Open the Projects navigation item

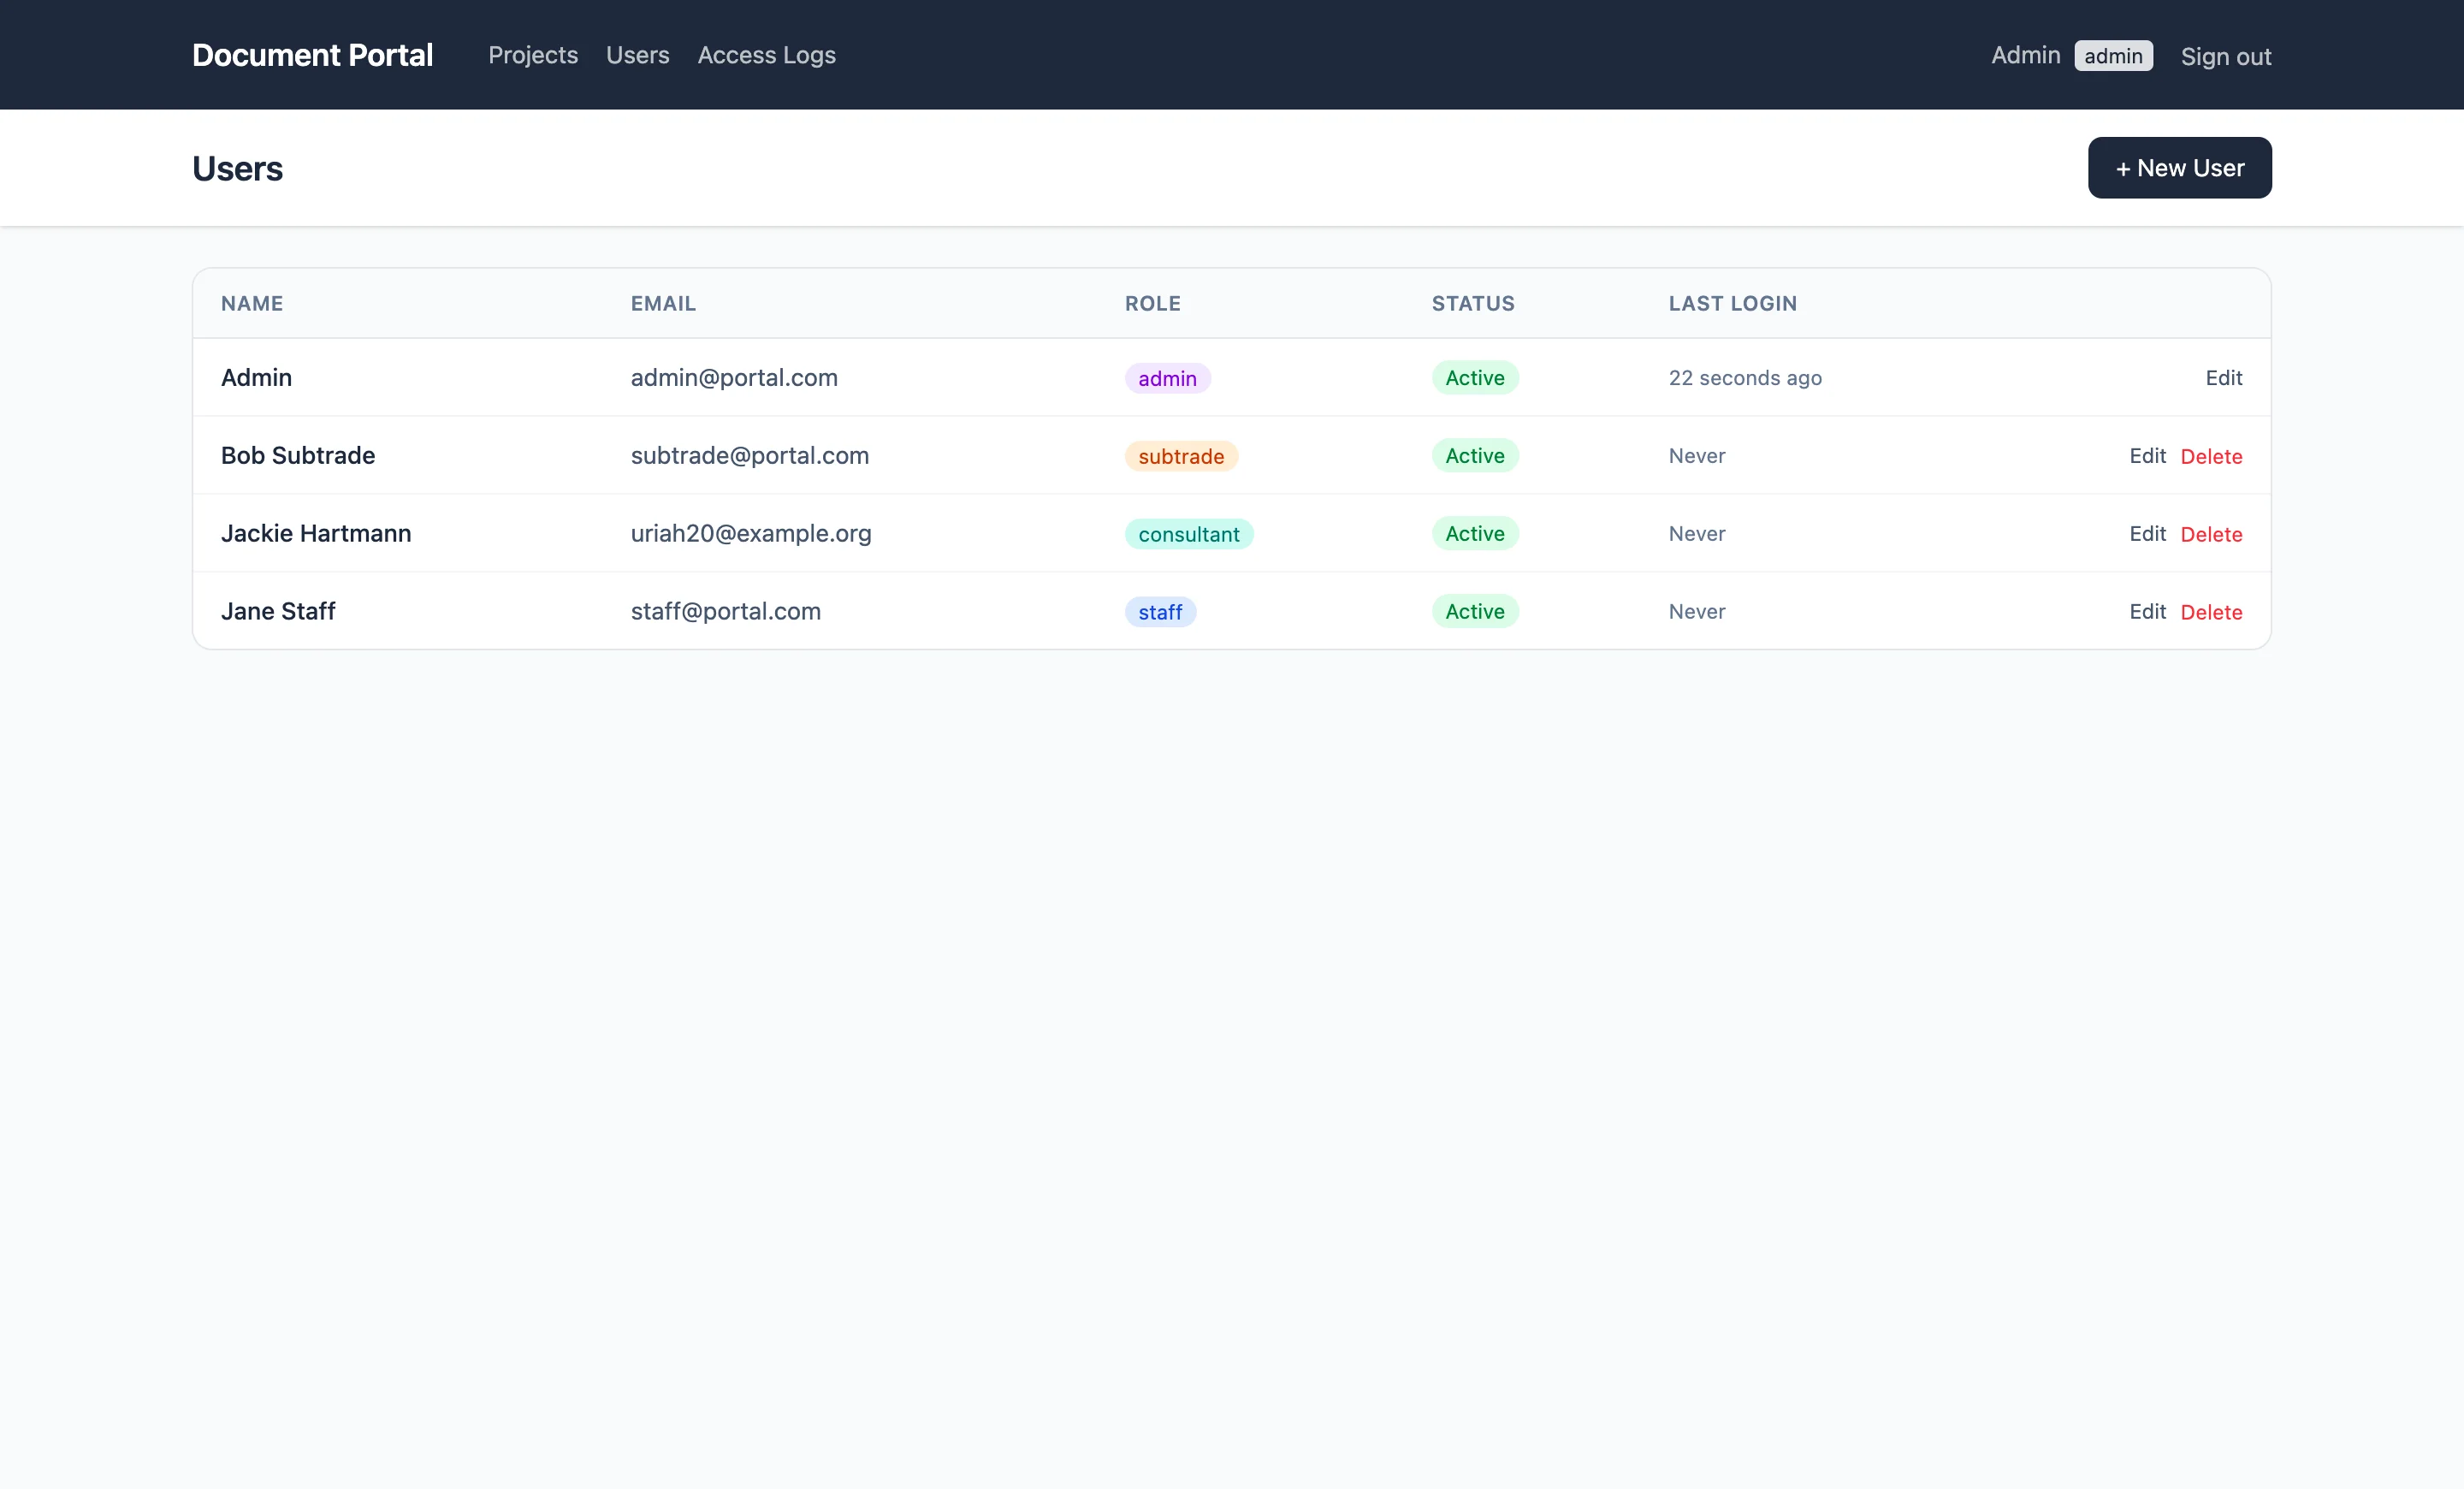[x=533, y=55]
